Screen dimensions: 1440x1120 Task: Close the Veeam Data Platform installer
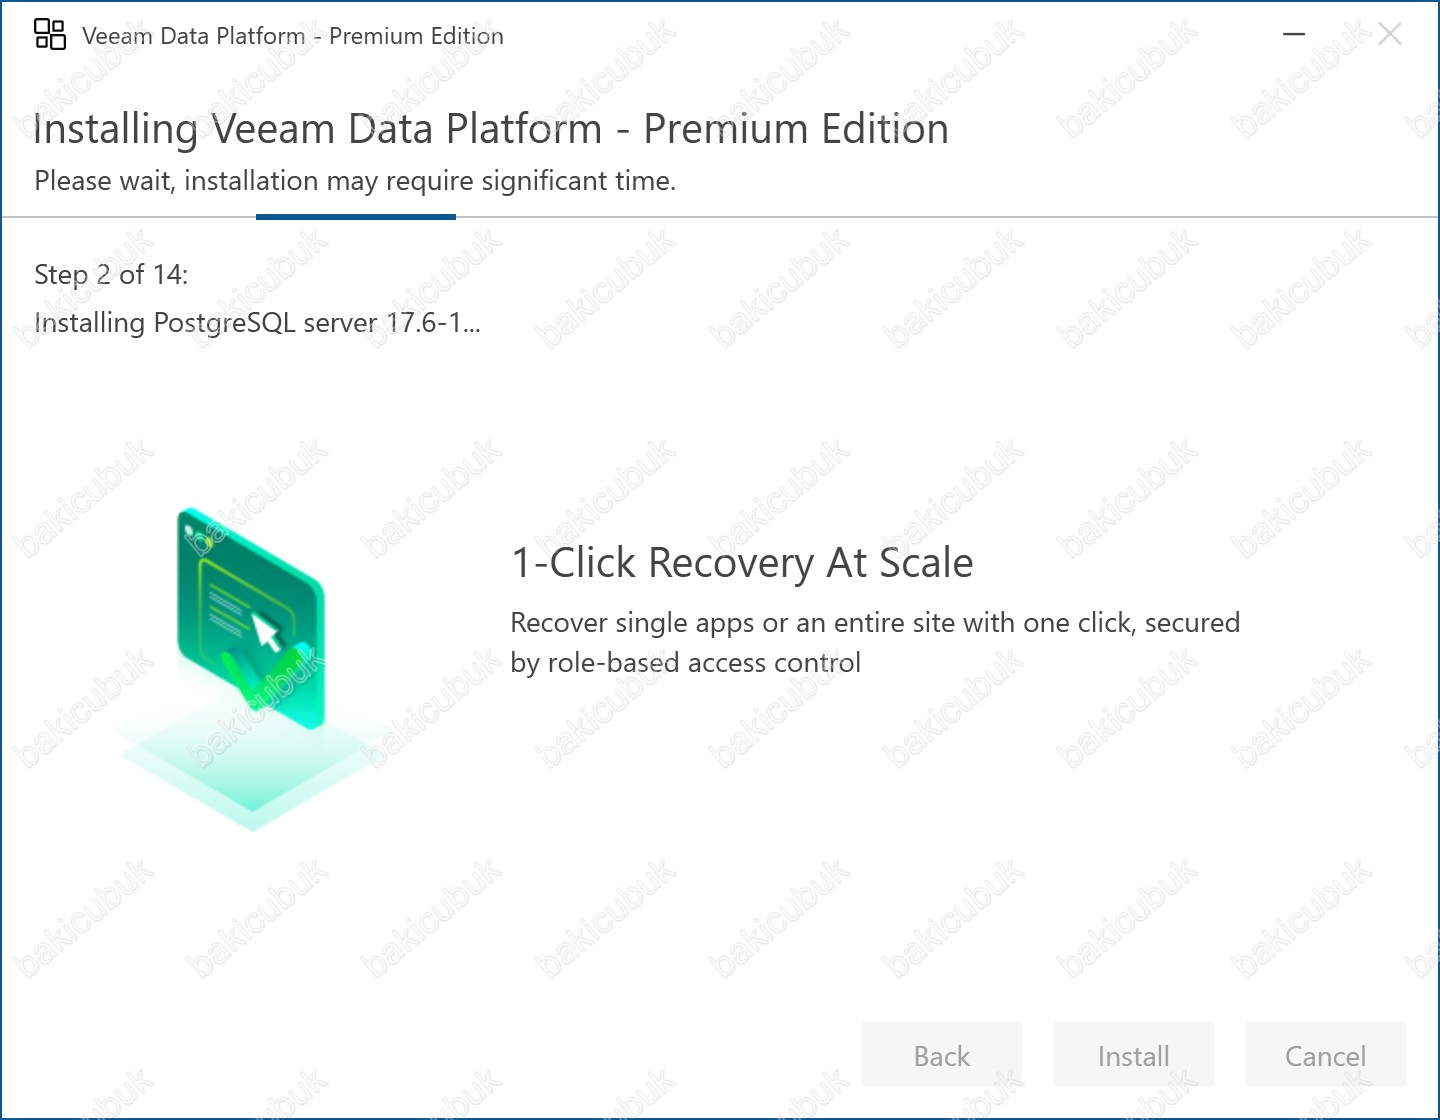pyautogui.click(x=1389, y=35)
